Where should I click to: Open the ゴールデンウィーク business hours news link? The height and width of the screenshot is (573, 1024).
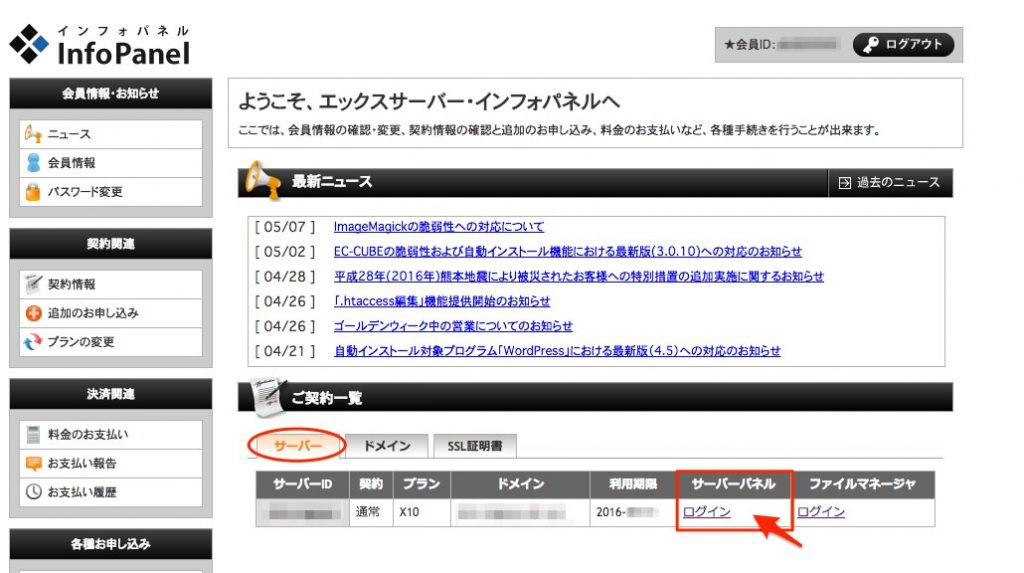click(x=453, y=326)
